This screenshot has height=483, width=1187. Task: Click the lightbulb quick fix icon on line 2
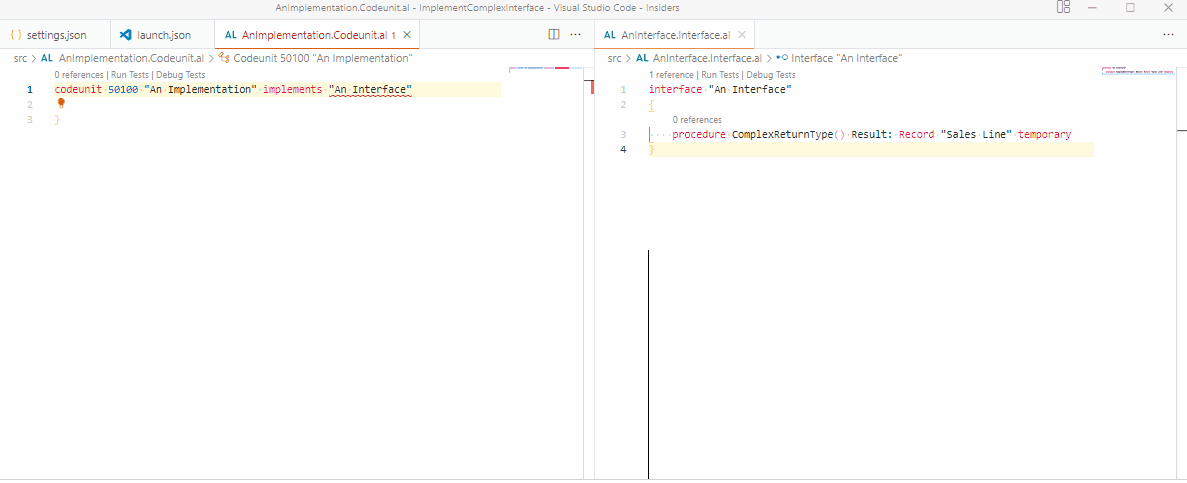(61, 104)
